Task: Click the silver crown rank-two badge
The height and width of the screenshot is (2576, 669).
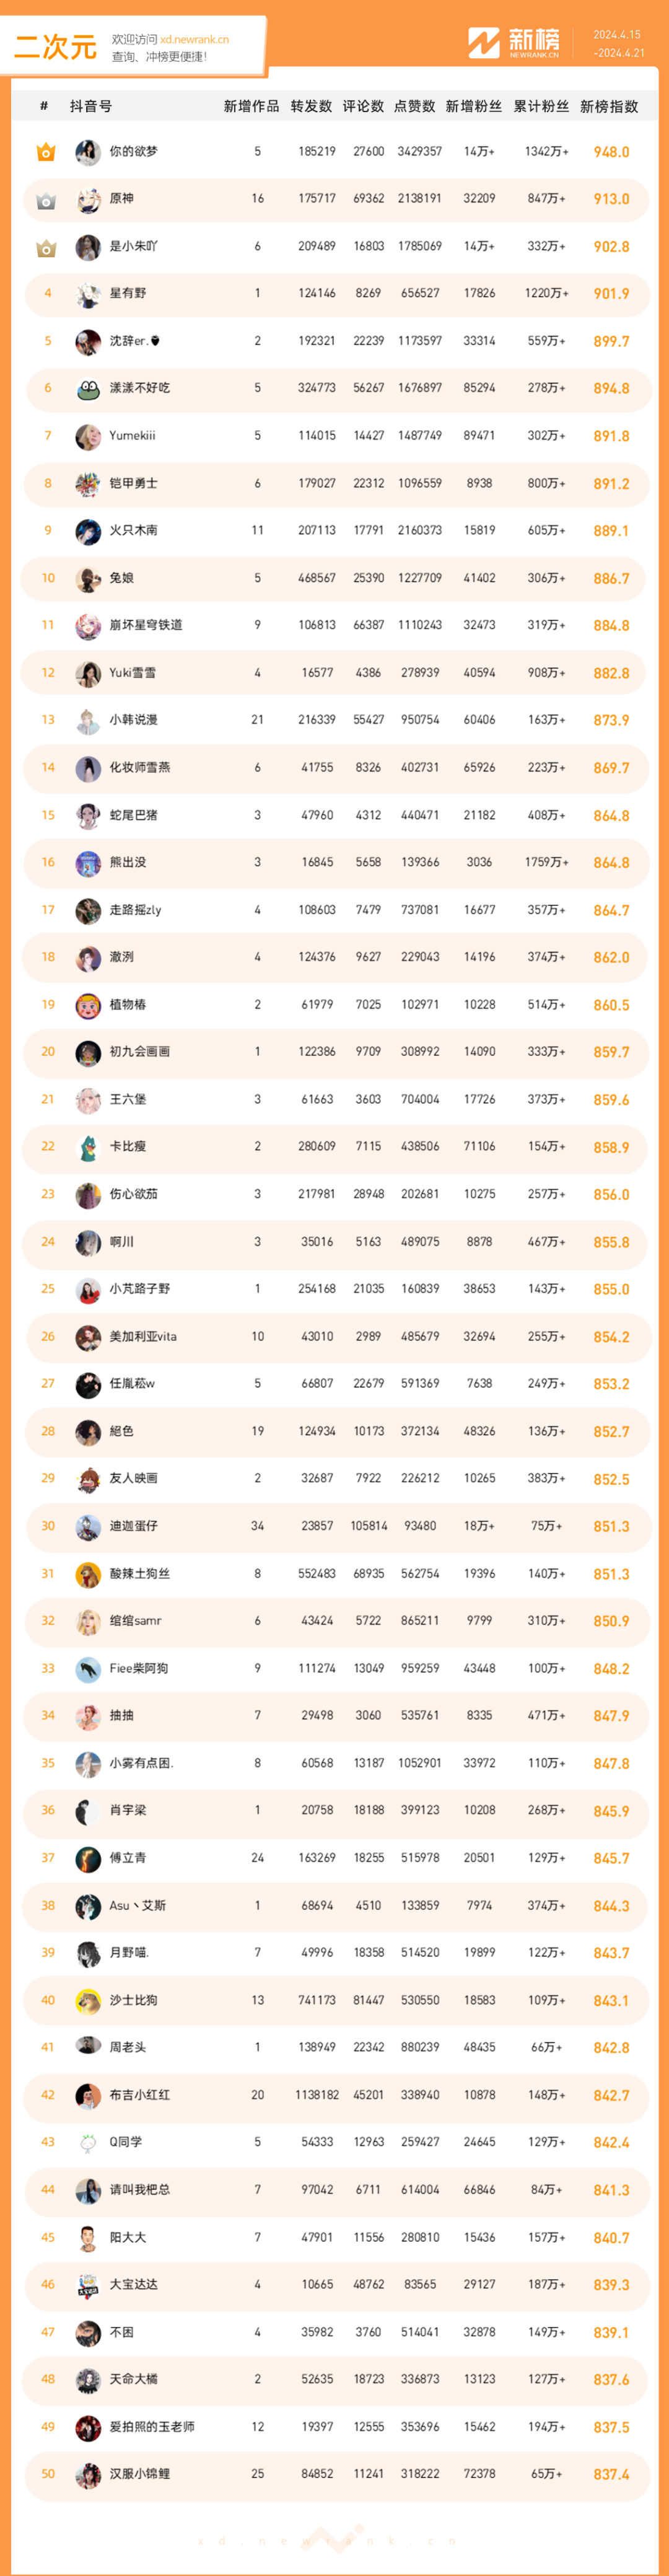Action: tap(46, 200)
